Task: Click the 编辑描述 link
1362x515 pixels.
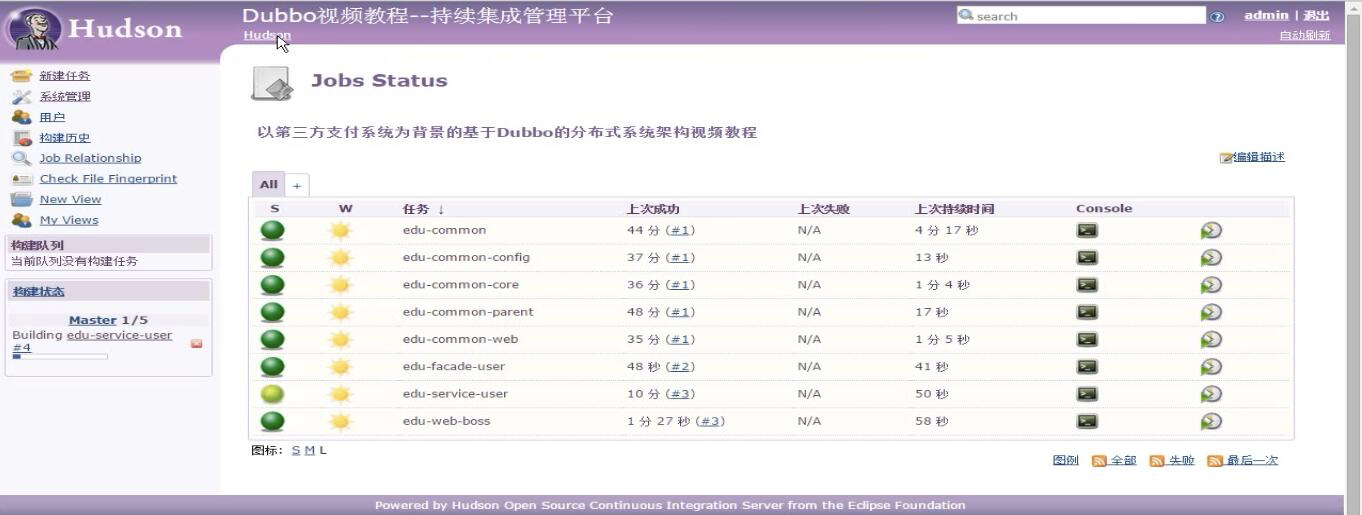Action: (1258, 157)
